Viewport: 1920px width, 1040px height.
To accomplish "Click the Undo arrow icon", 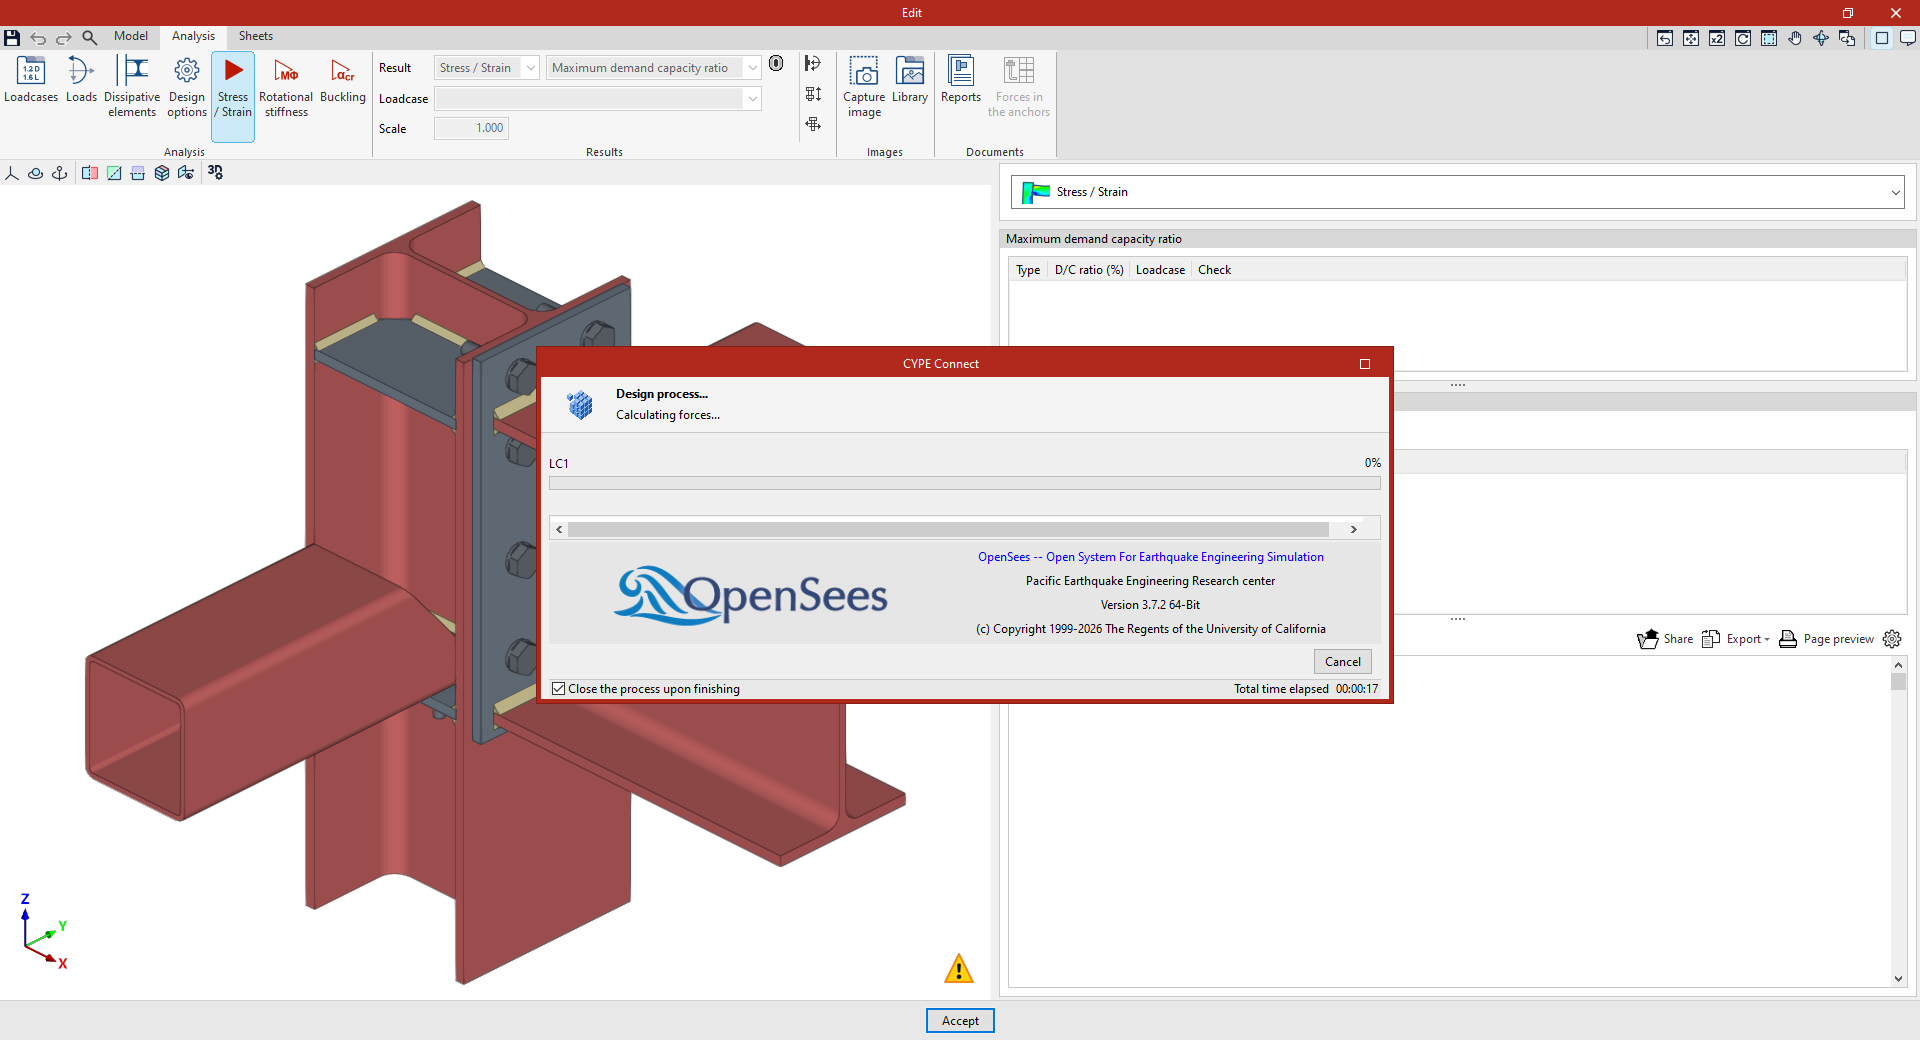I will pyautogui.click(x=38, y=37).
